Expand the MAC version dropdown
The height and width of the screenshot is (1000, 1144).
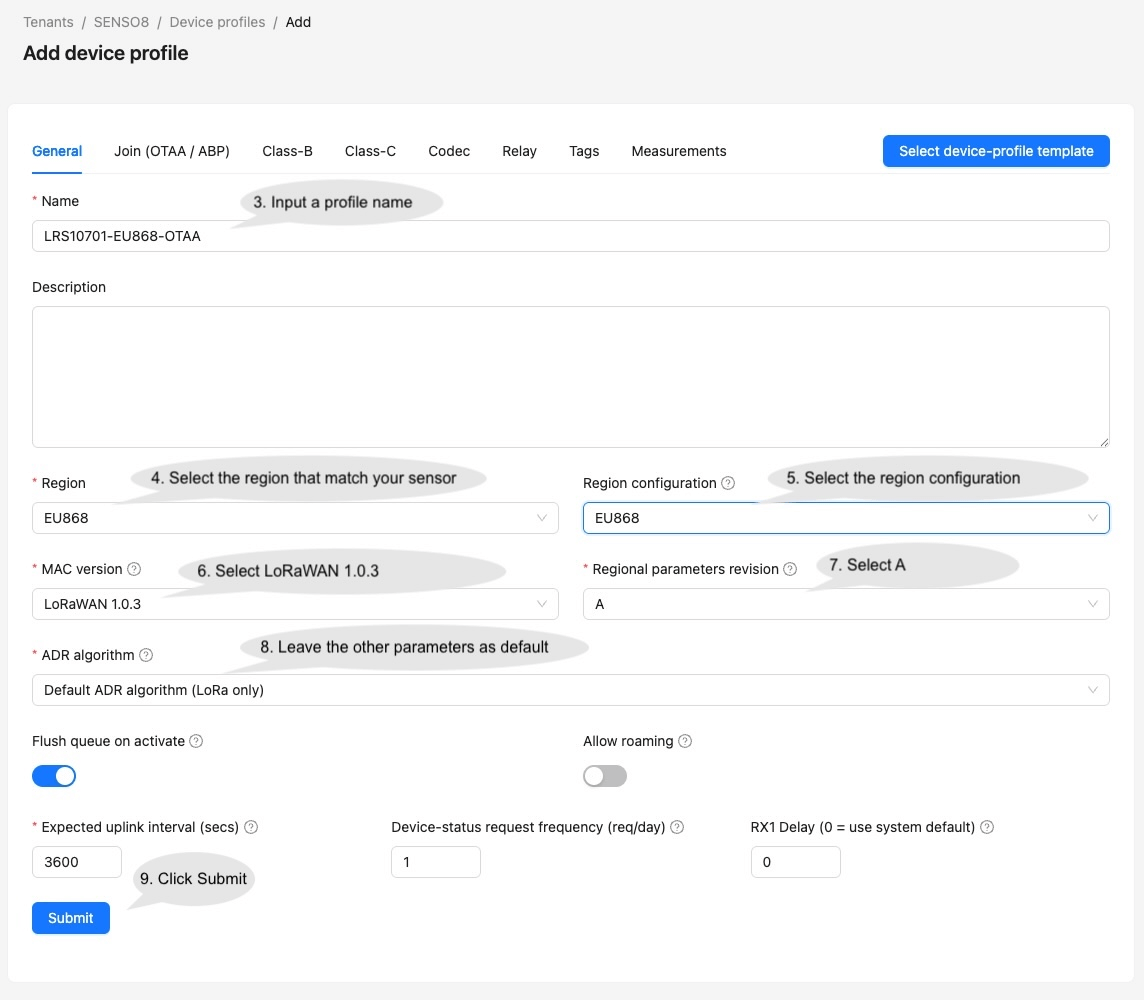tap(295, 604)
